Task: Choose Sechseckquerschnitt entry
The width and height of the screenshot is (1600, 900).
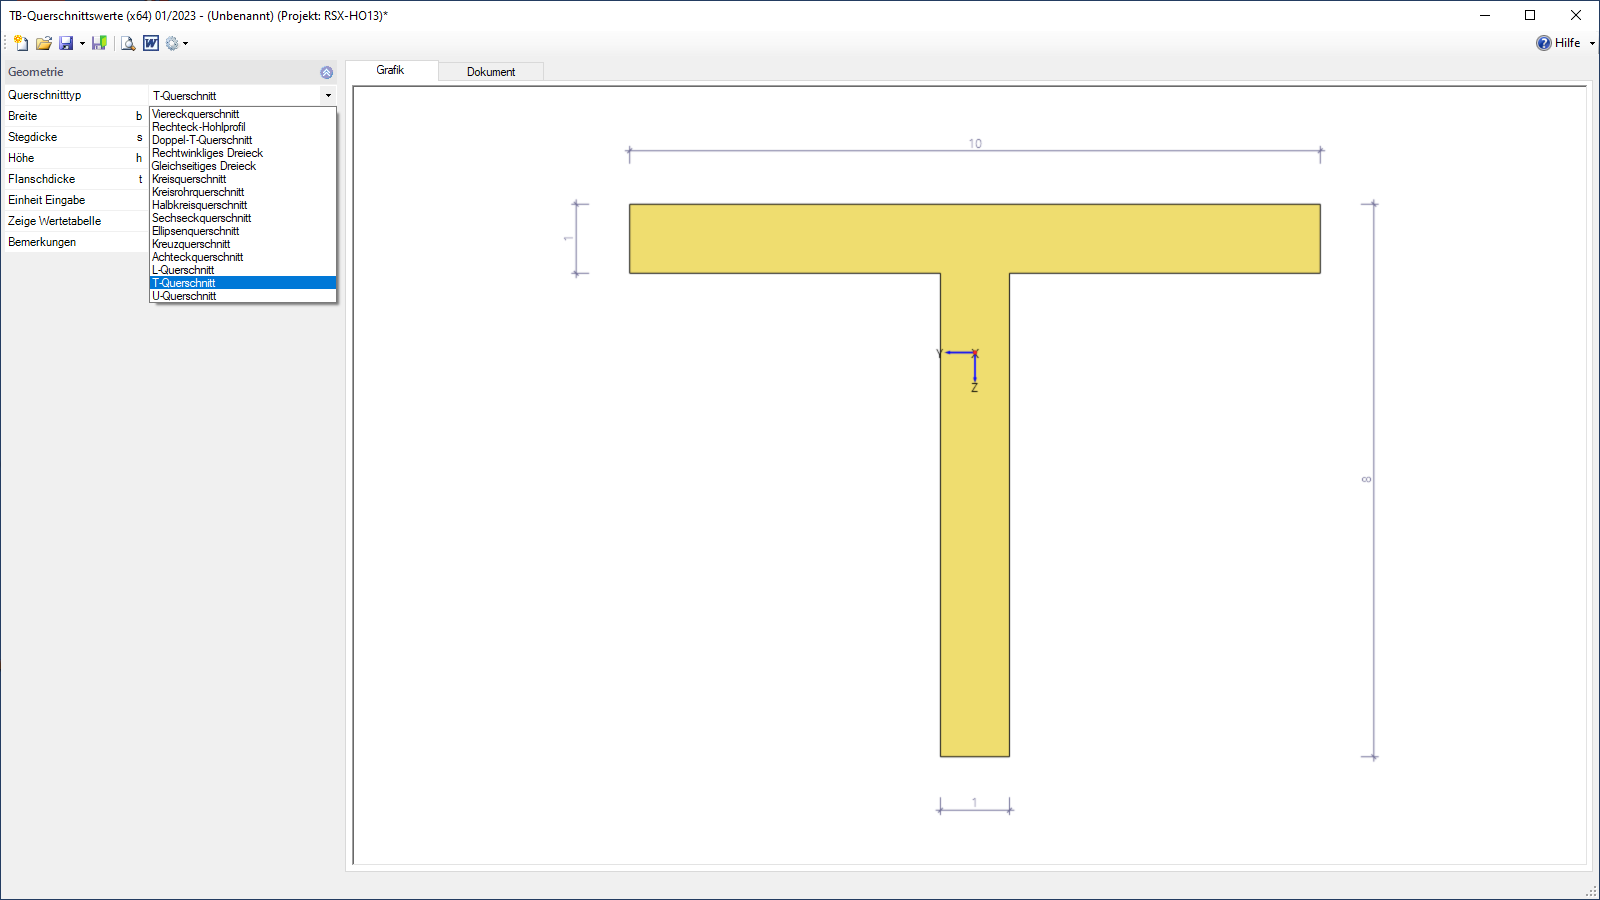Action: 242,218
